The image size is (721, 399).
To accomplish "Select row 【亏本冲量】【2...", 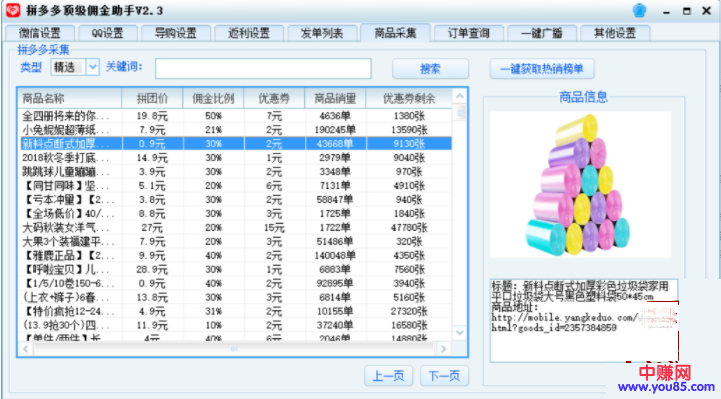I will [x=235, y=200].
